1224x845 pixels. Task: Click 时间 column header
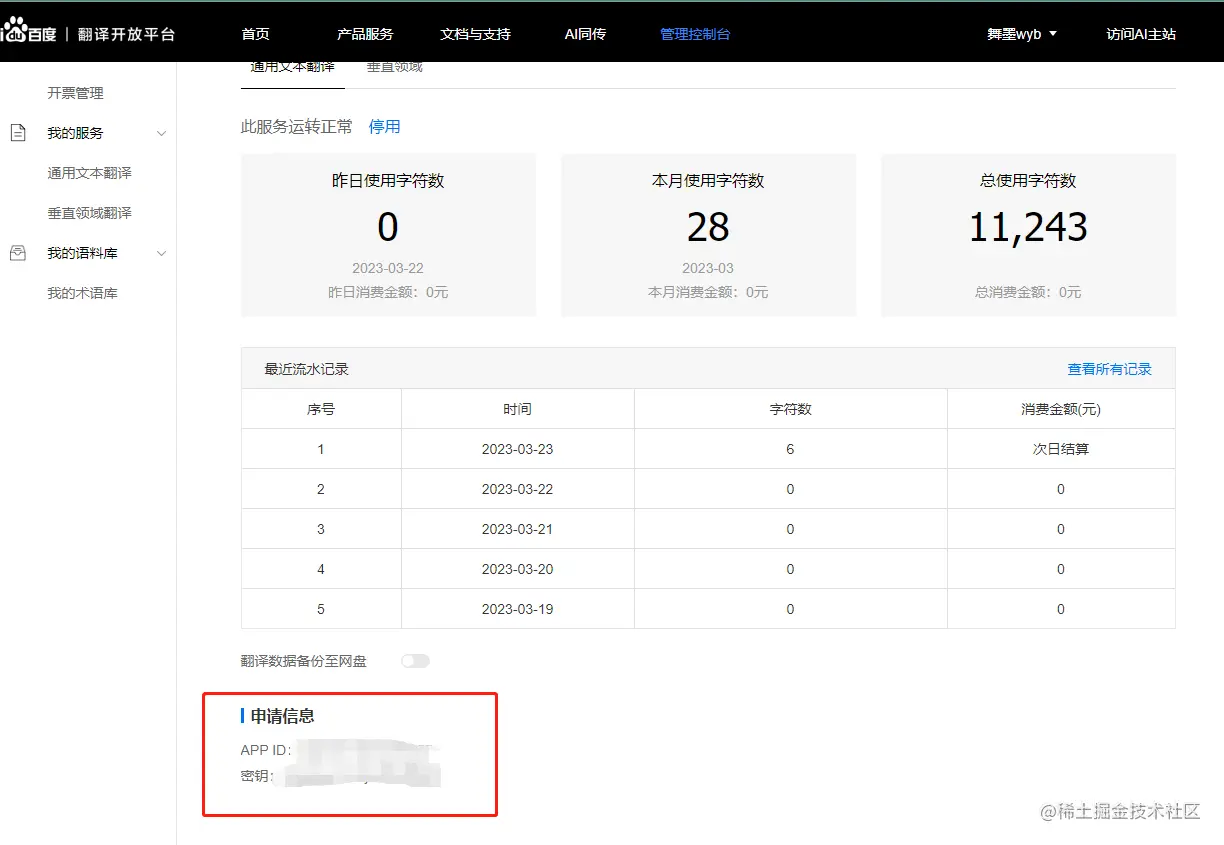click(517, 409)
